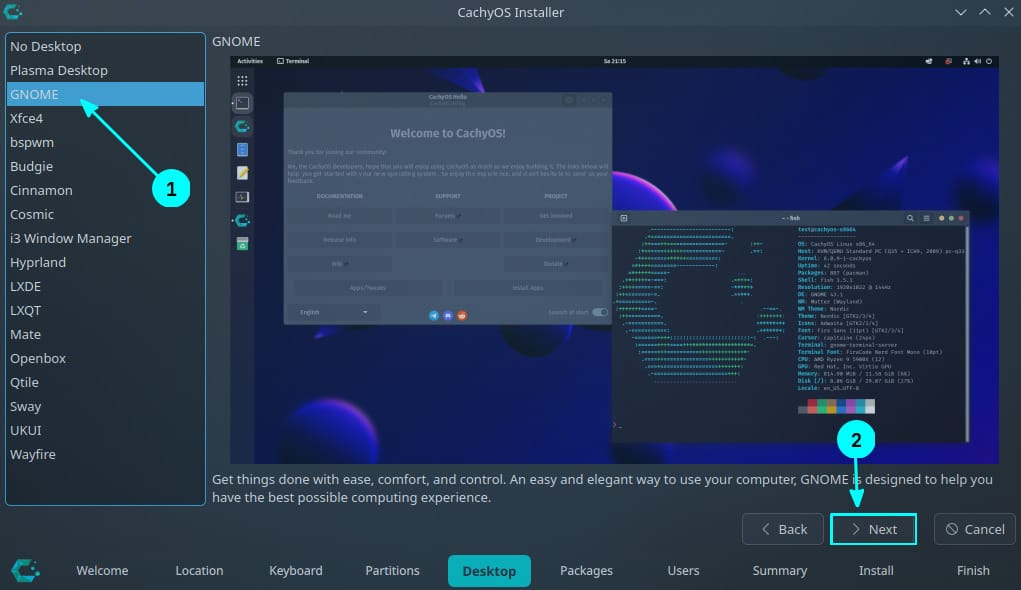Click the GNOME desktop preview image

click(613, 259)
